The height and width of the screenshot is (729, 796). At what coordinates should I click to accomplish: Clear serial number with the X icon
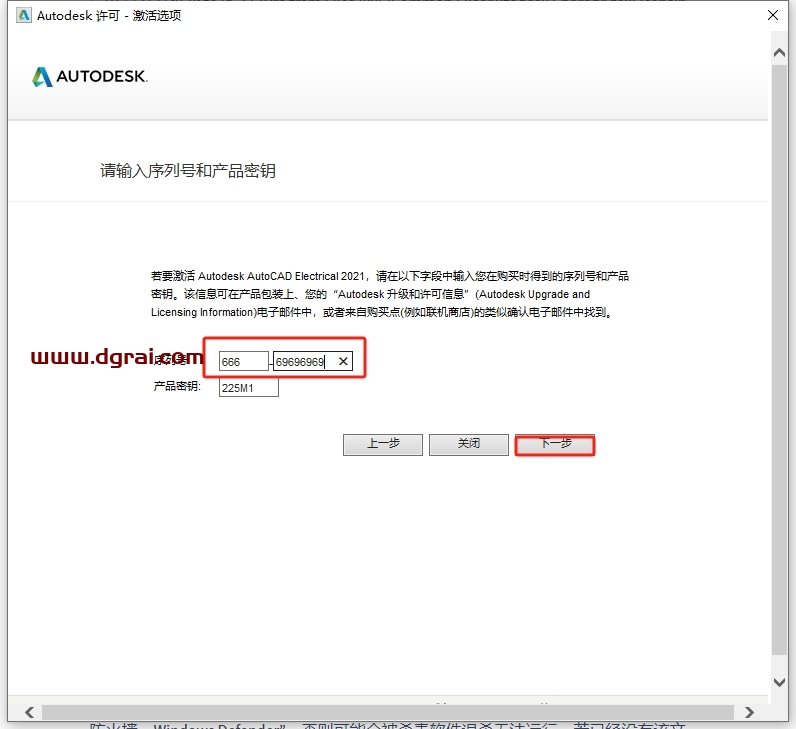(343, 361)
